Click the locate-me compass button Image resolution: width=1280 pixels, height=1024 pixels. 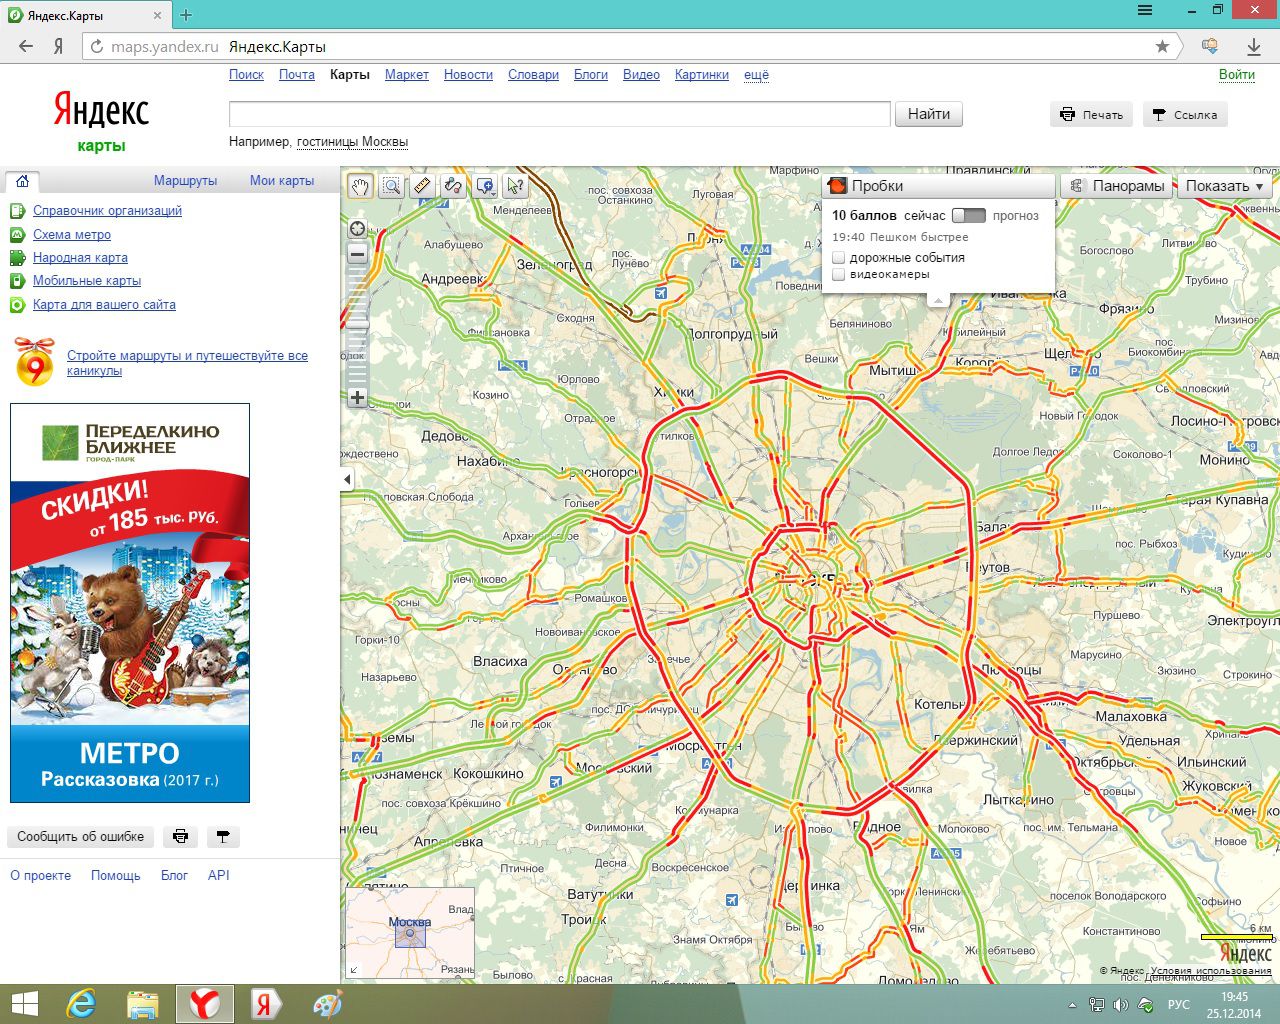[x=357, y=228]
